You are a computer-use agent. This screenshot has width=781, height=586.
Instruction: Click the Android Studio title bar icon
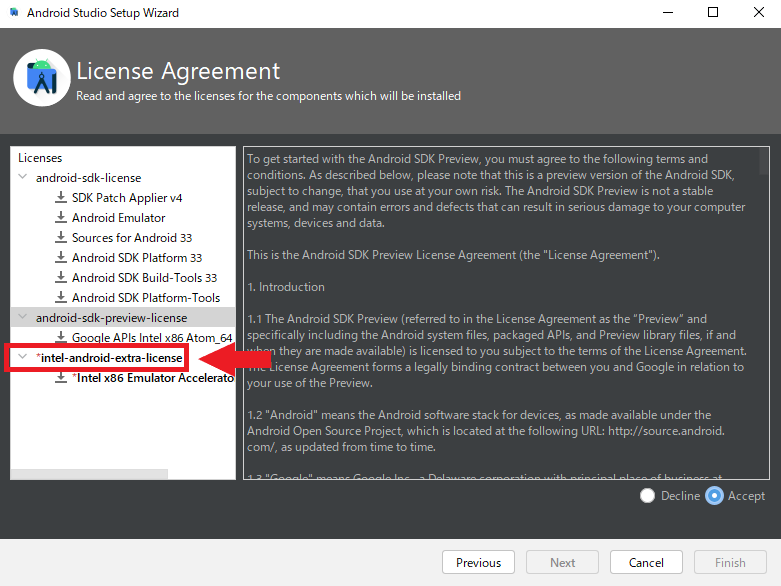14,12
